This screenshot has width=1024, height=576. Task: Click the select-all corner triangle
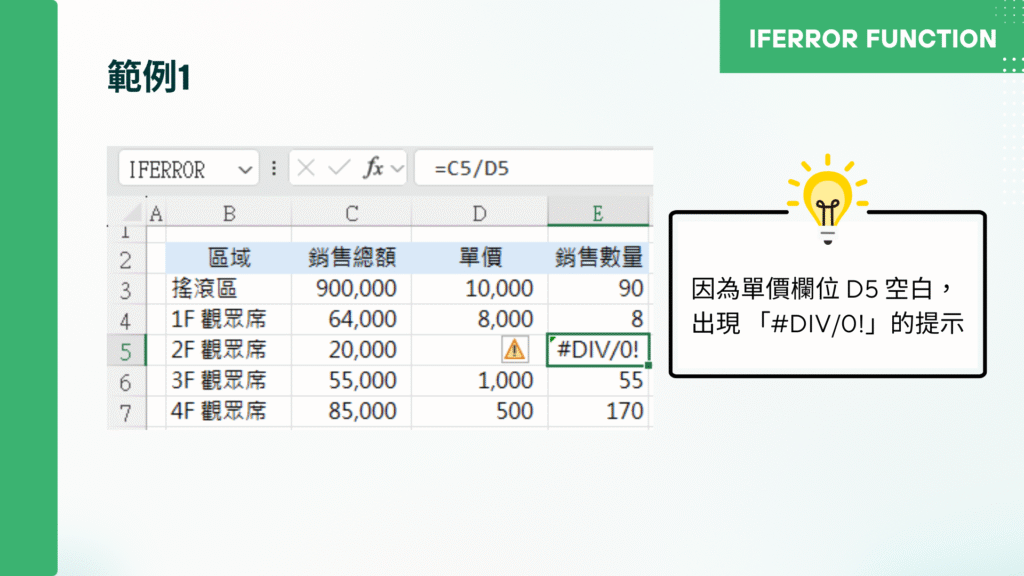131,212
